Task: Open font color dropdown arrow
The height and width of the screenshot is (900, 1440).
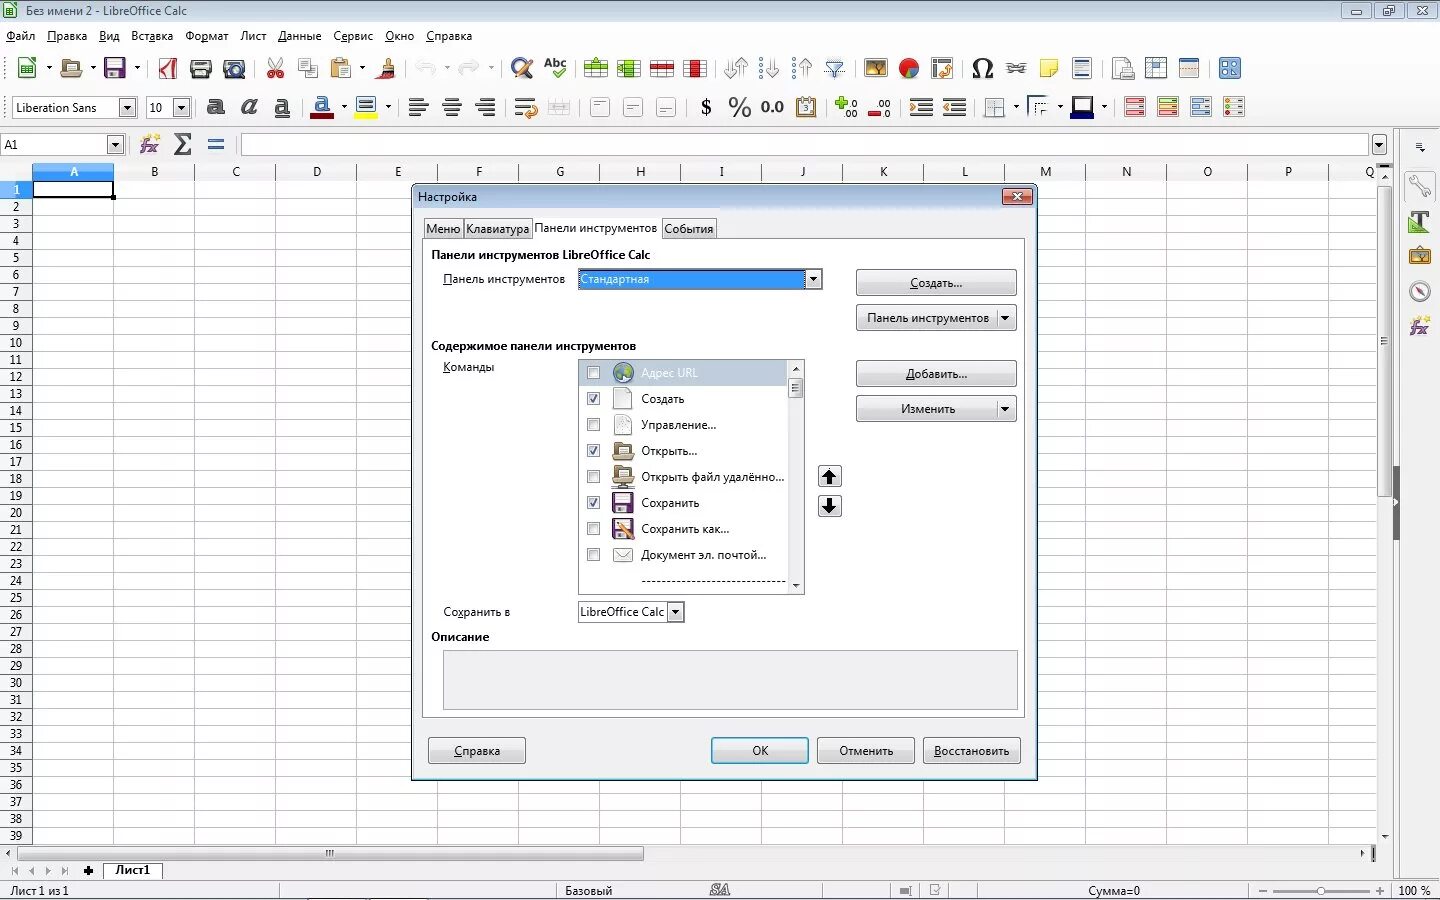Action: tap(343, 107)
